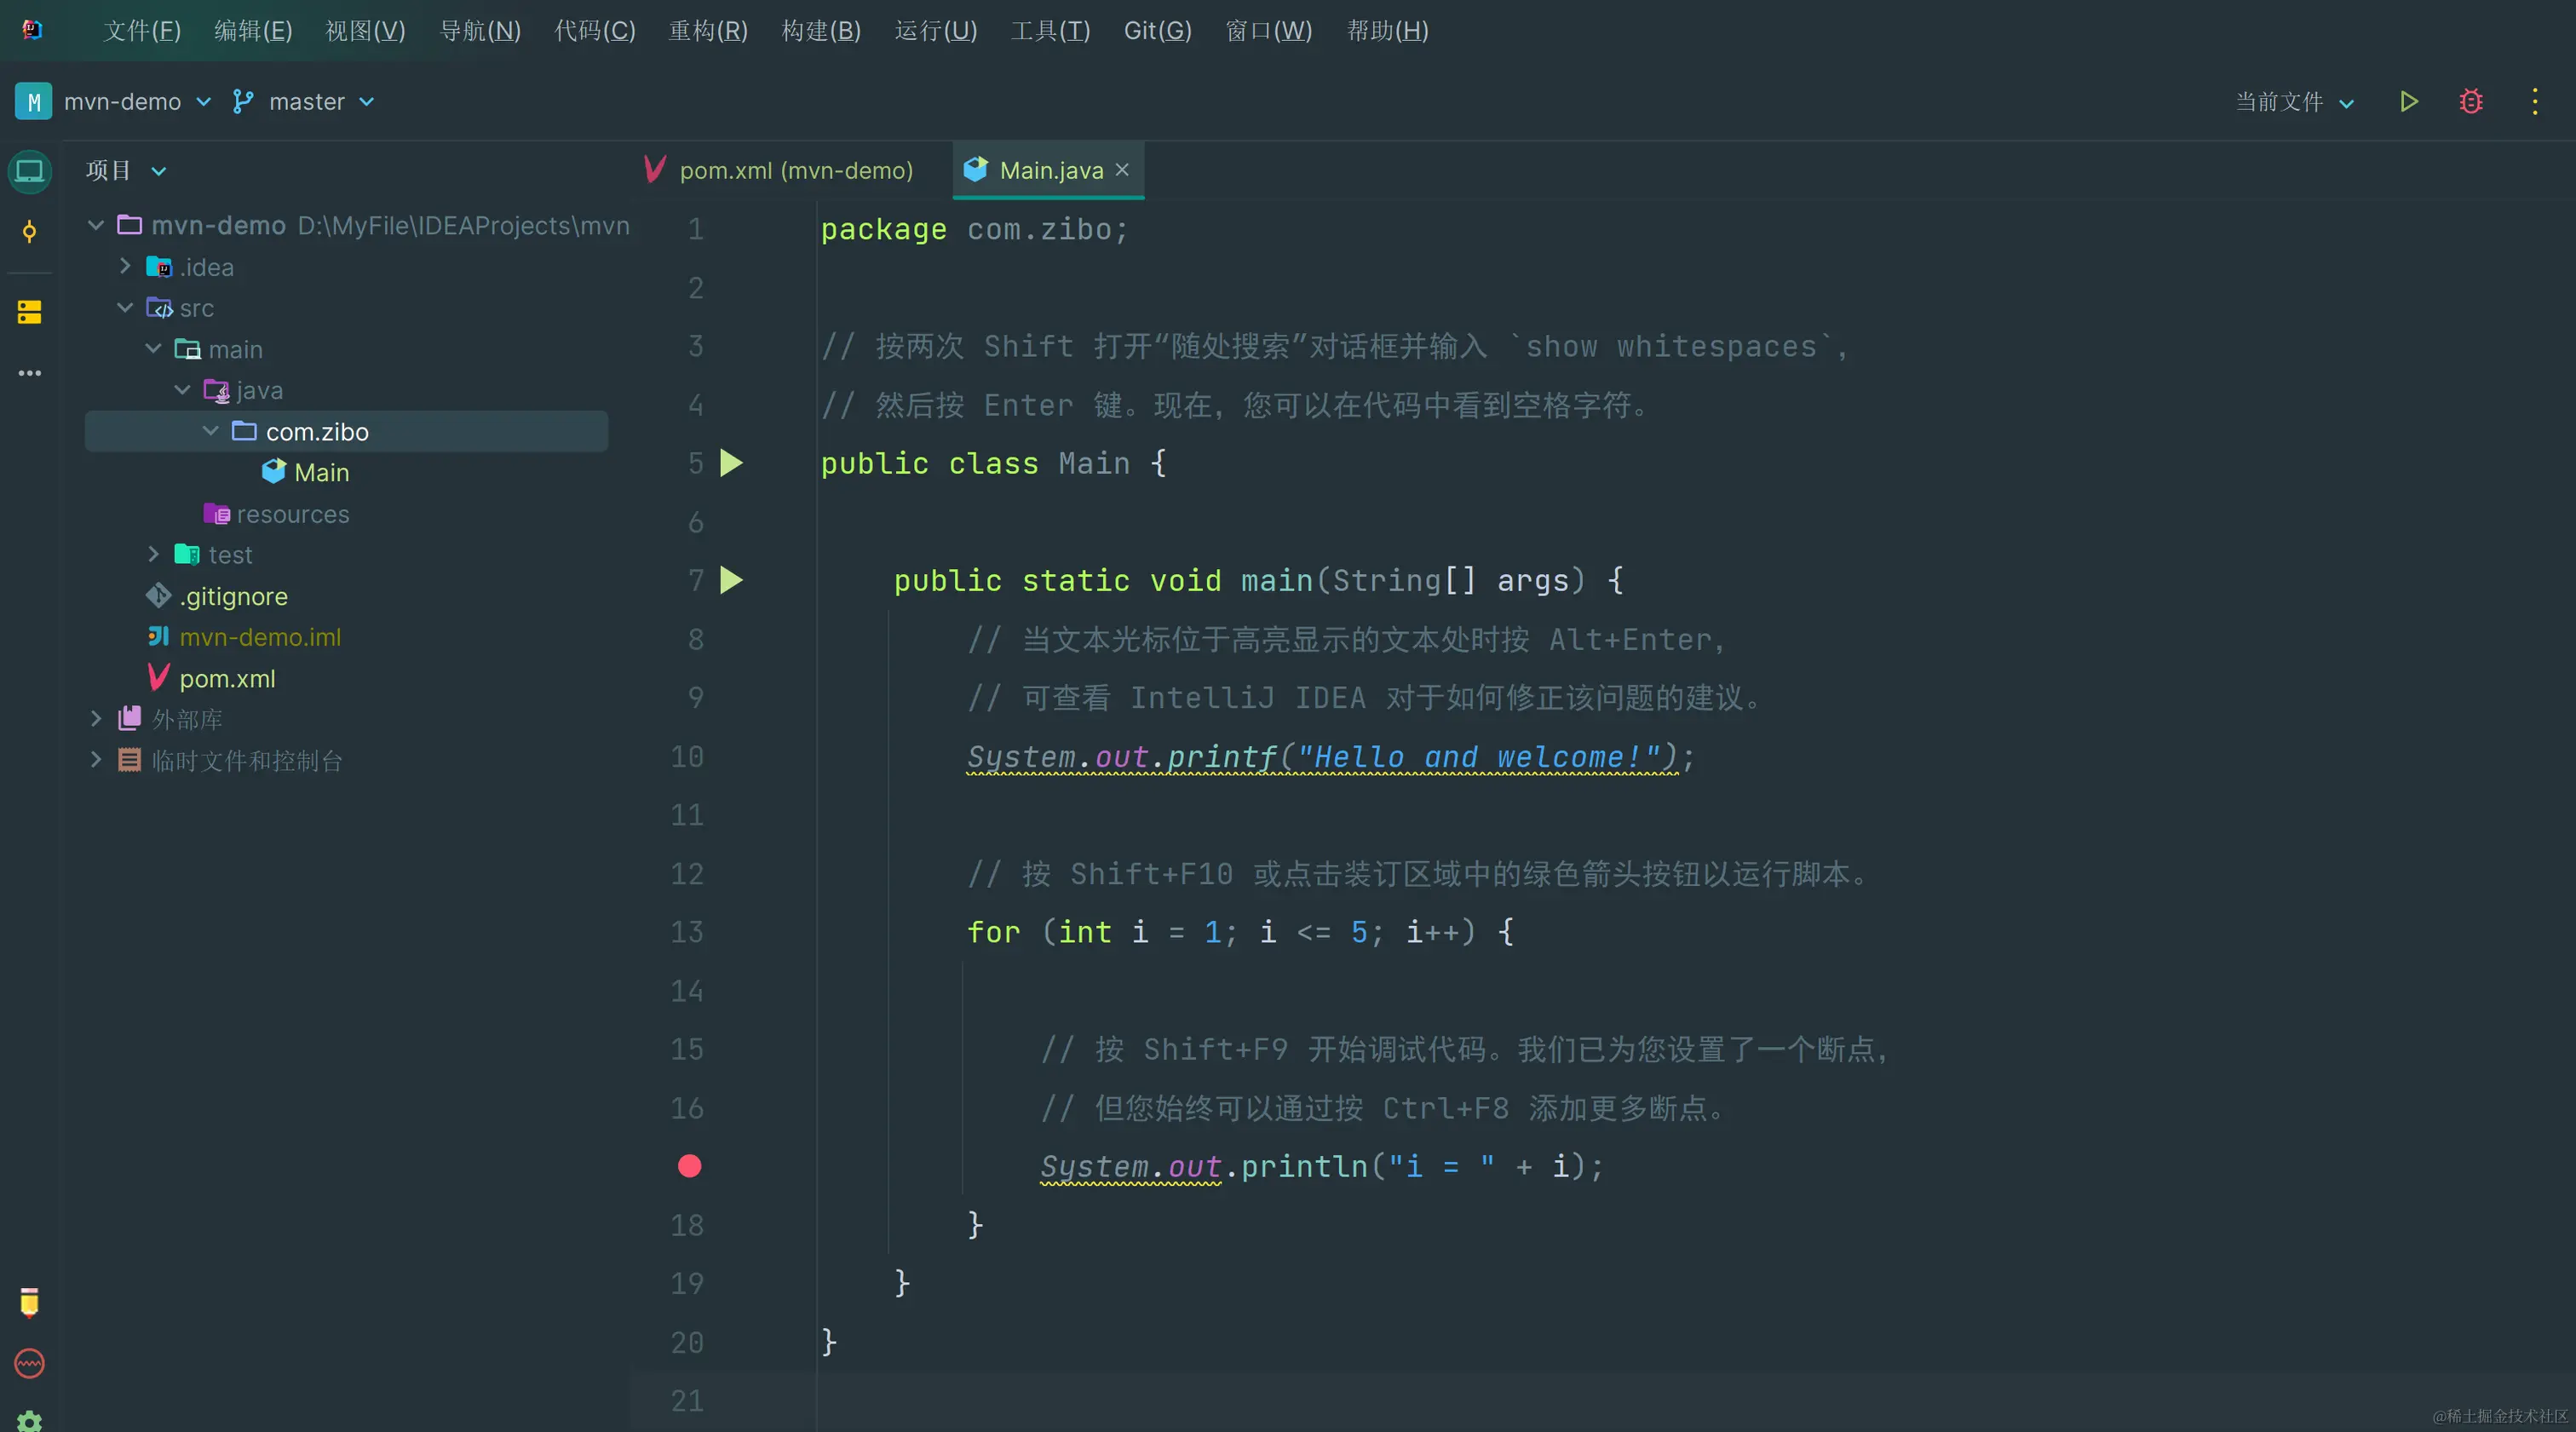Open the master branch dropdown
The width and height of the screenshot is (2576, 1432).
click(305, 102)
